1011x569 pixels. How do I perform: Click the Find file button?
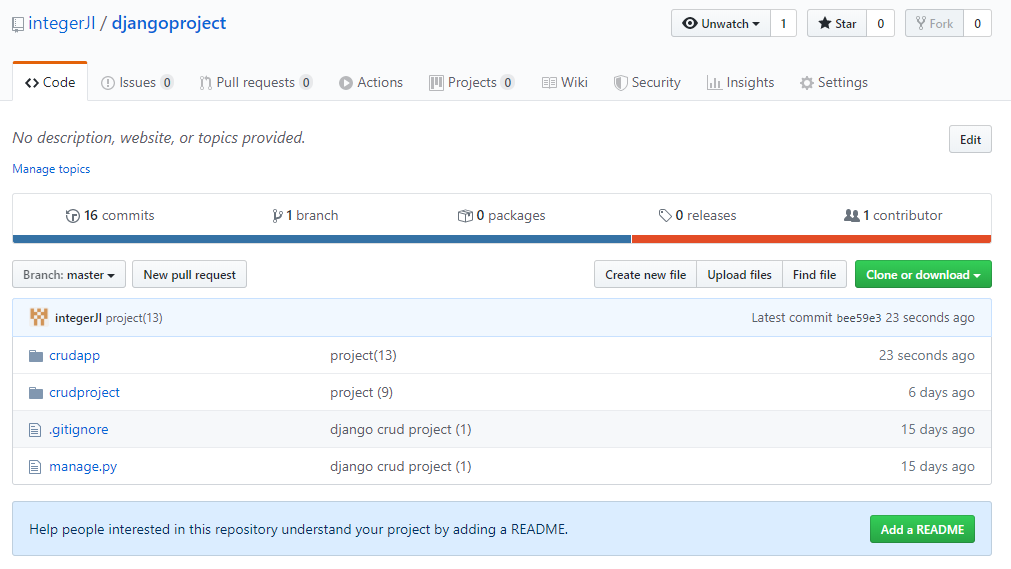[814, 275]
